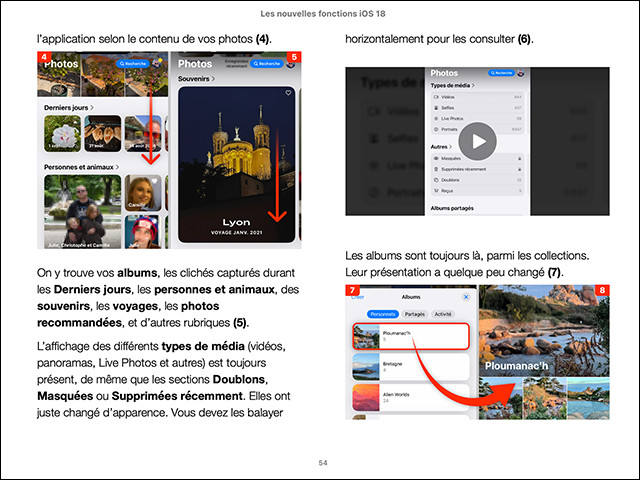Play the embedded Photos video
Image resolution: width=640 pixels, height=480 pixels.
click(x=478, y=141)
